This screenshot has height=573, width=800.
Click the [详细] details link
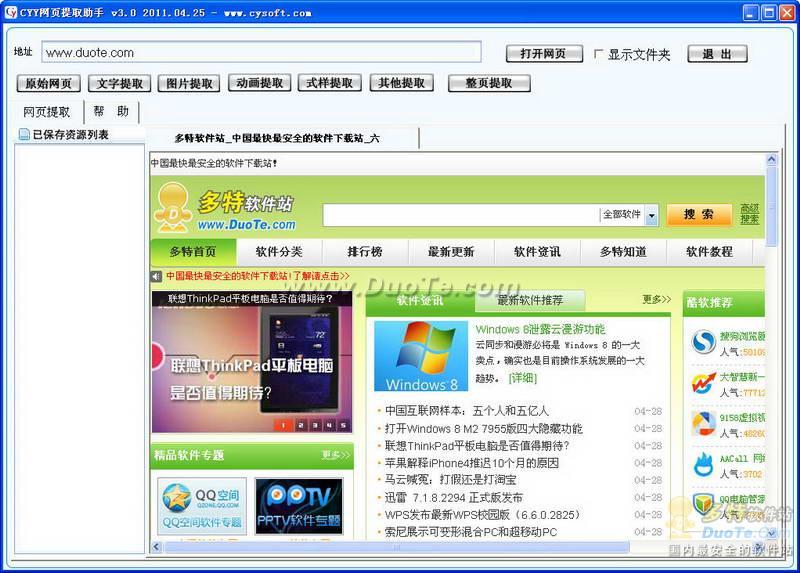pyautogui.click(x=523, y=378)
